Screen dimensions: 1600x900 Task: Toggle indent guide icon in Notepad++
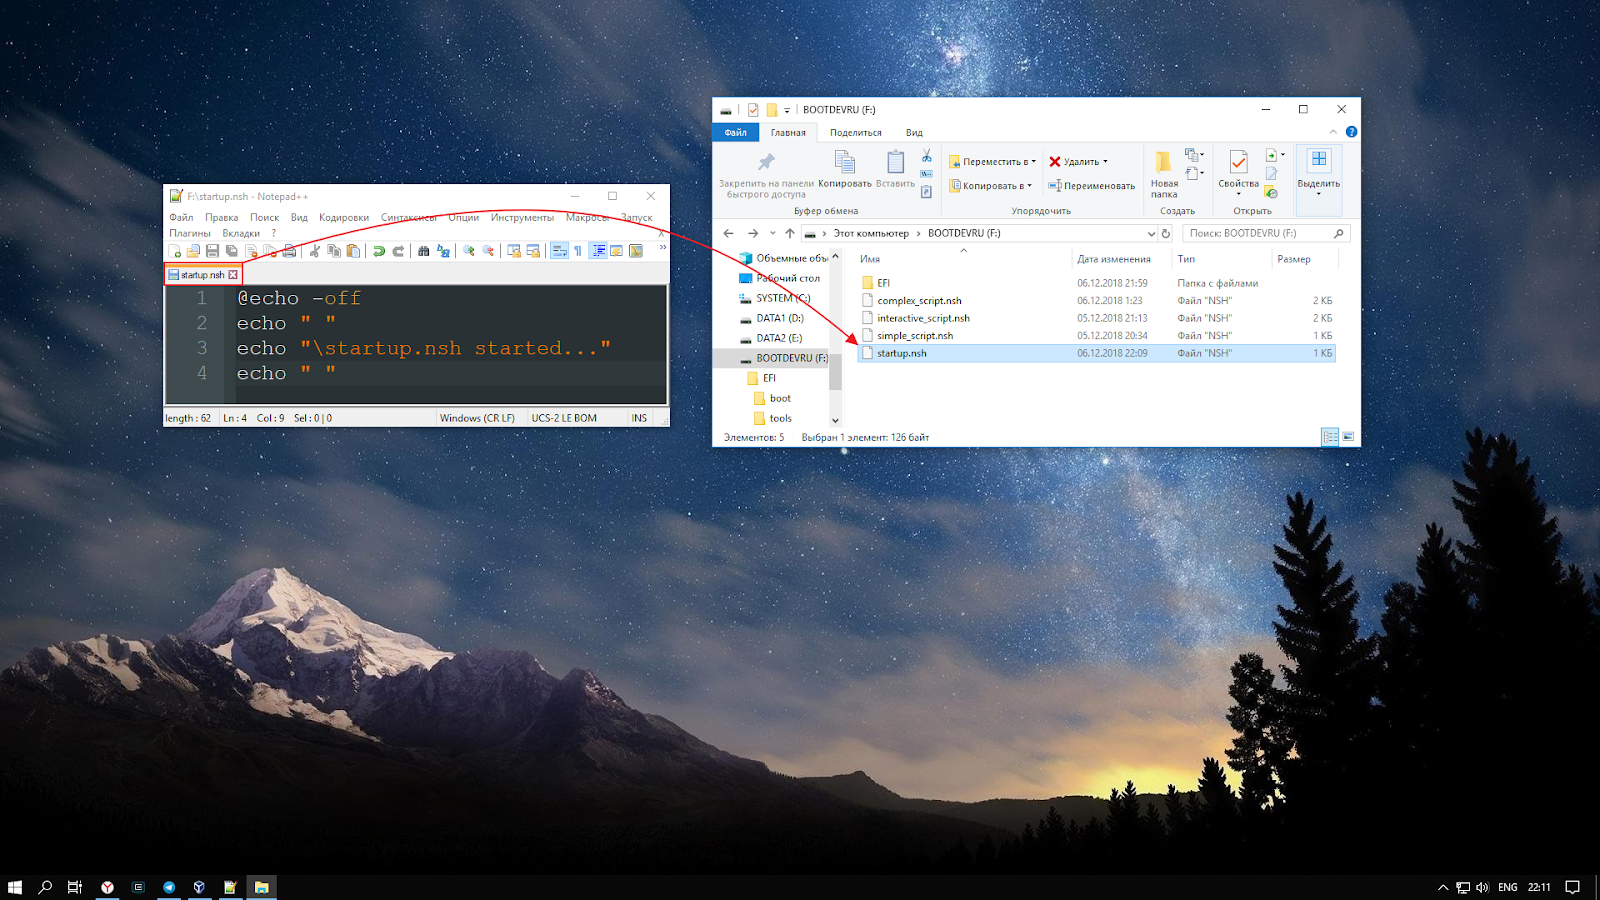(598, 251)
